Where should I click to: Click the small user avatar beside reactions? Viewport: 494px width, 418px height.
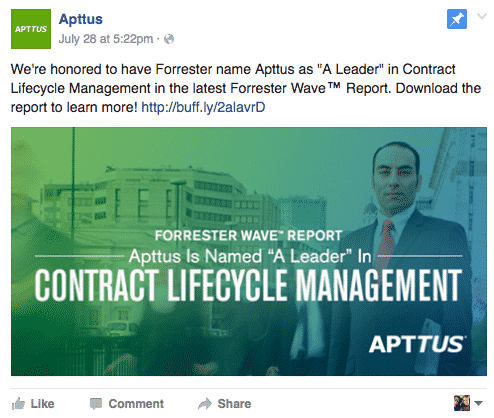click(x=462, y=403)
